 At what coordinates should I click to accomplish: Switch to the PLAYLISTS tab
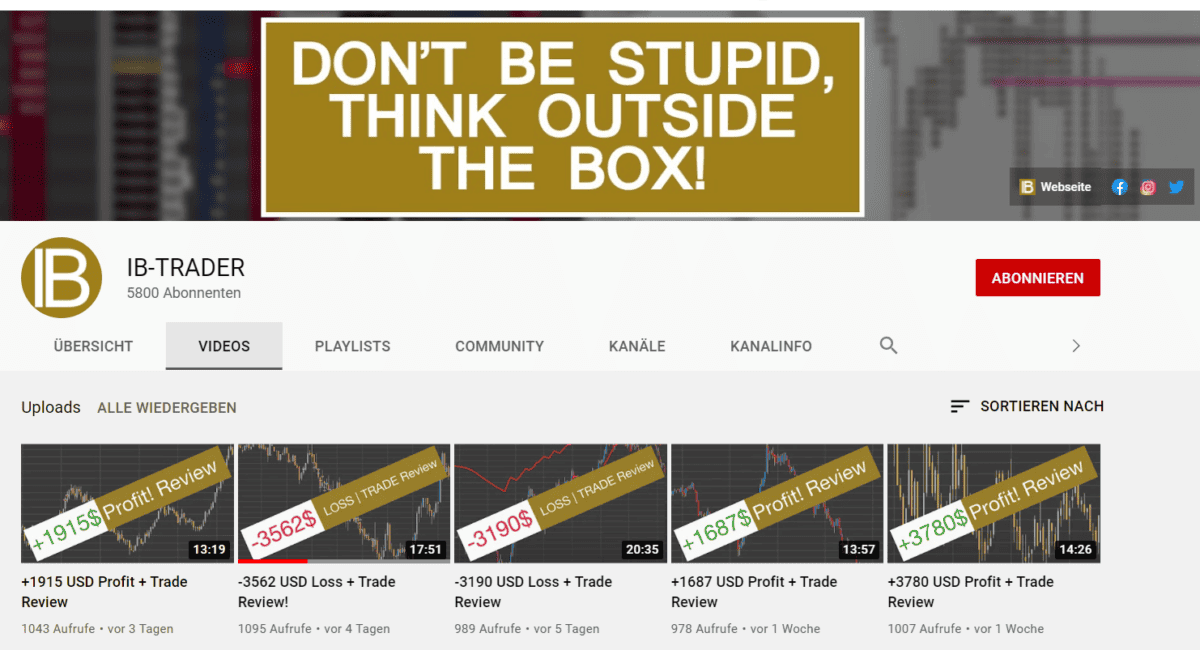coord(352,345)
